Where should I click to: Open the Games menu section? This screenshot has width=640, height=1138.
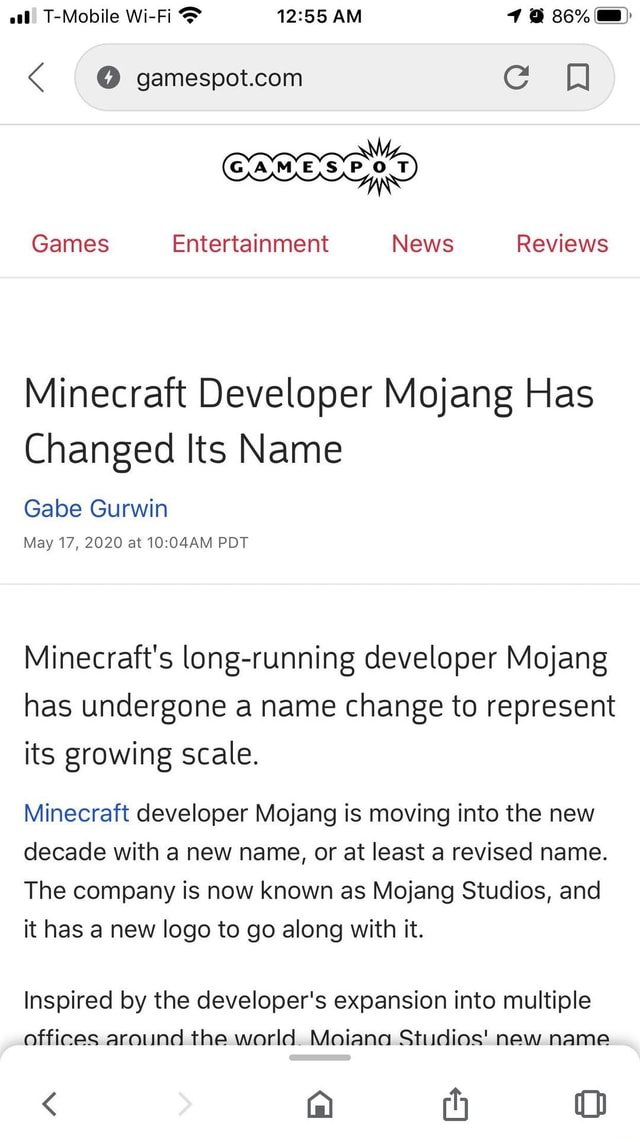(x=70, y=244)
